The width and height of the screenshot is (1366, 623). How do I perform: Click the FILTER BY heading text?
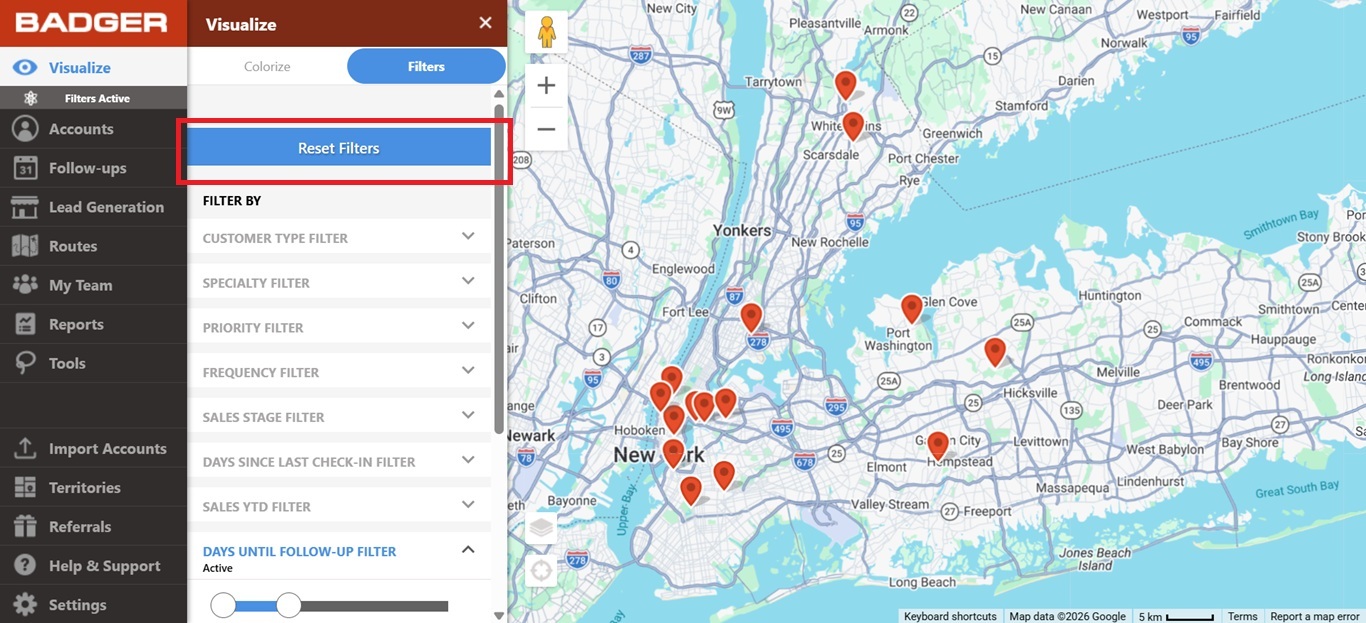pyautogui.click(x=232, y=201)
